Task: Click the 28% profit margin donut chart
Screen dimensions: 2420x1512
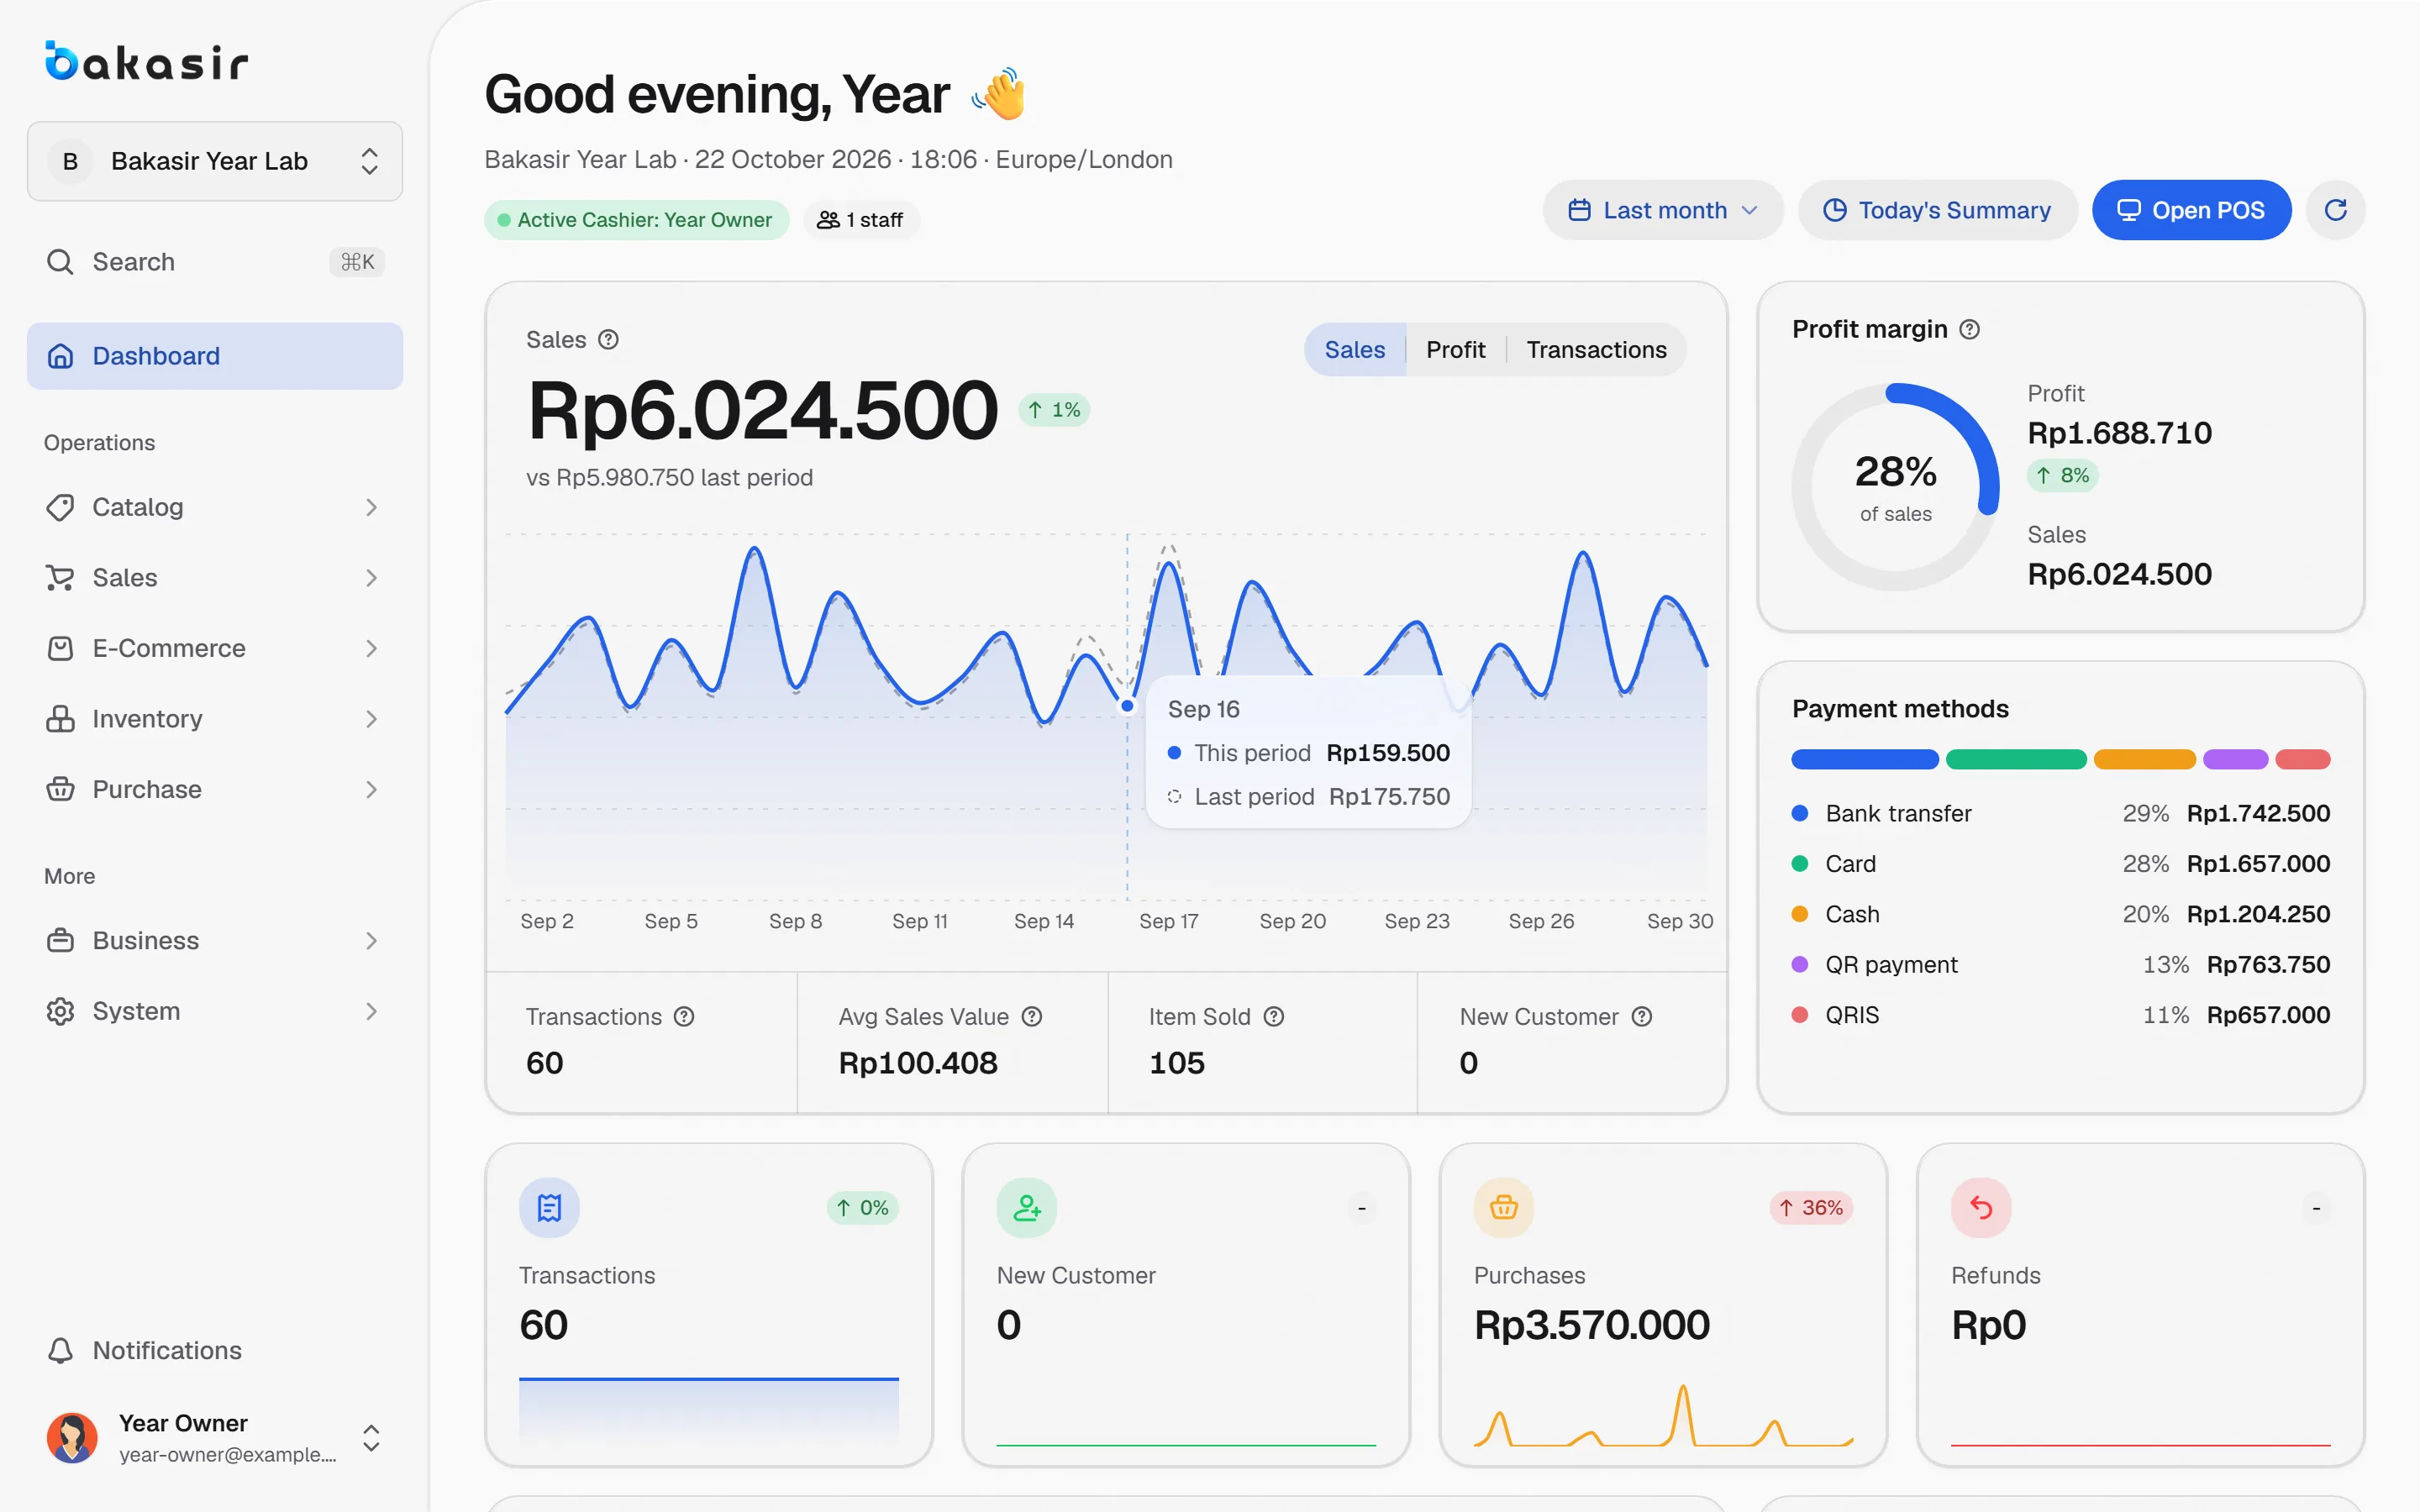Action: tap(1895, 487)
